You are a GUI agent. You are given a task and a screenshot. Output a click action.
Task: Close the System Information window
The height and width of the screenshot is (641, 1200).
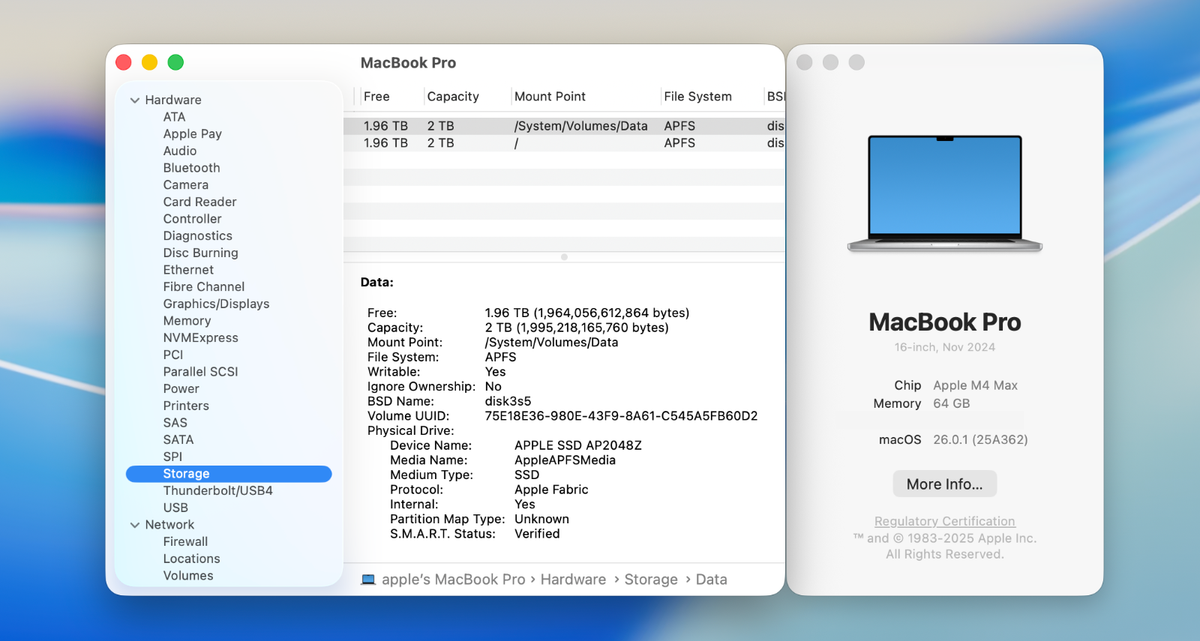[124, 62]
